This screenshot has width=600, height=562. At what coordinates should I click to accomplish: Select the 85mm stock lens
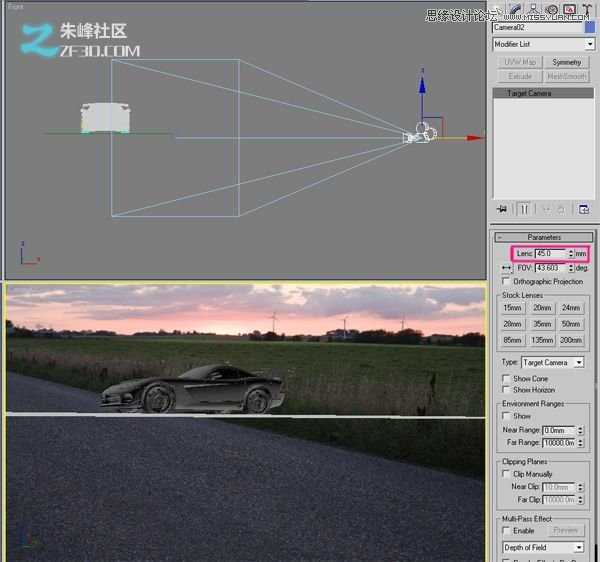[512, 340]
